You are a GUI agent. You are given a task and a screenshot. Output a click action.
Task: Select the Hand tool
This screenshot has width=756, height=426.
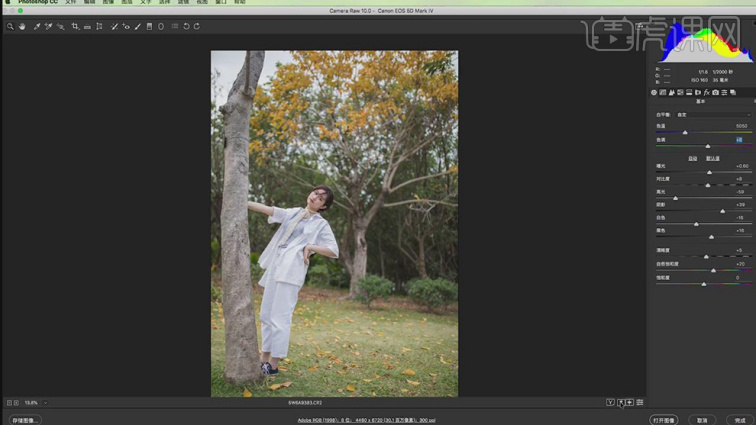click(x=22, y=27)
